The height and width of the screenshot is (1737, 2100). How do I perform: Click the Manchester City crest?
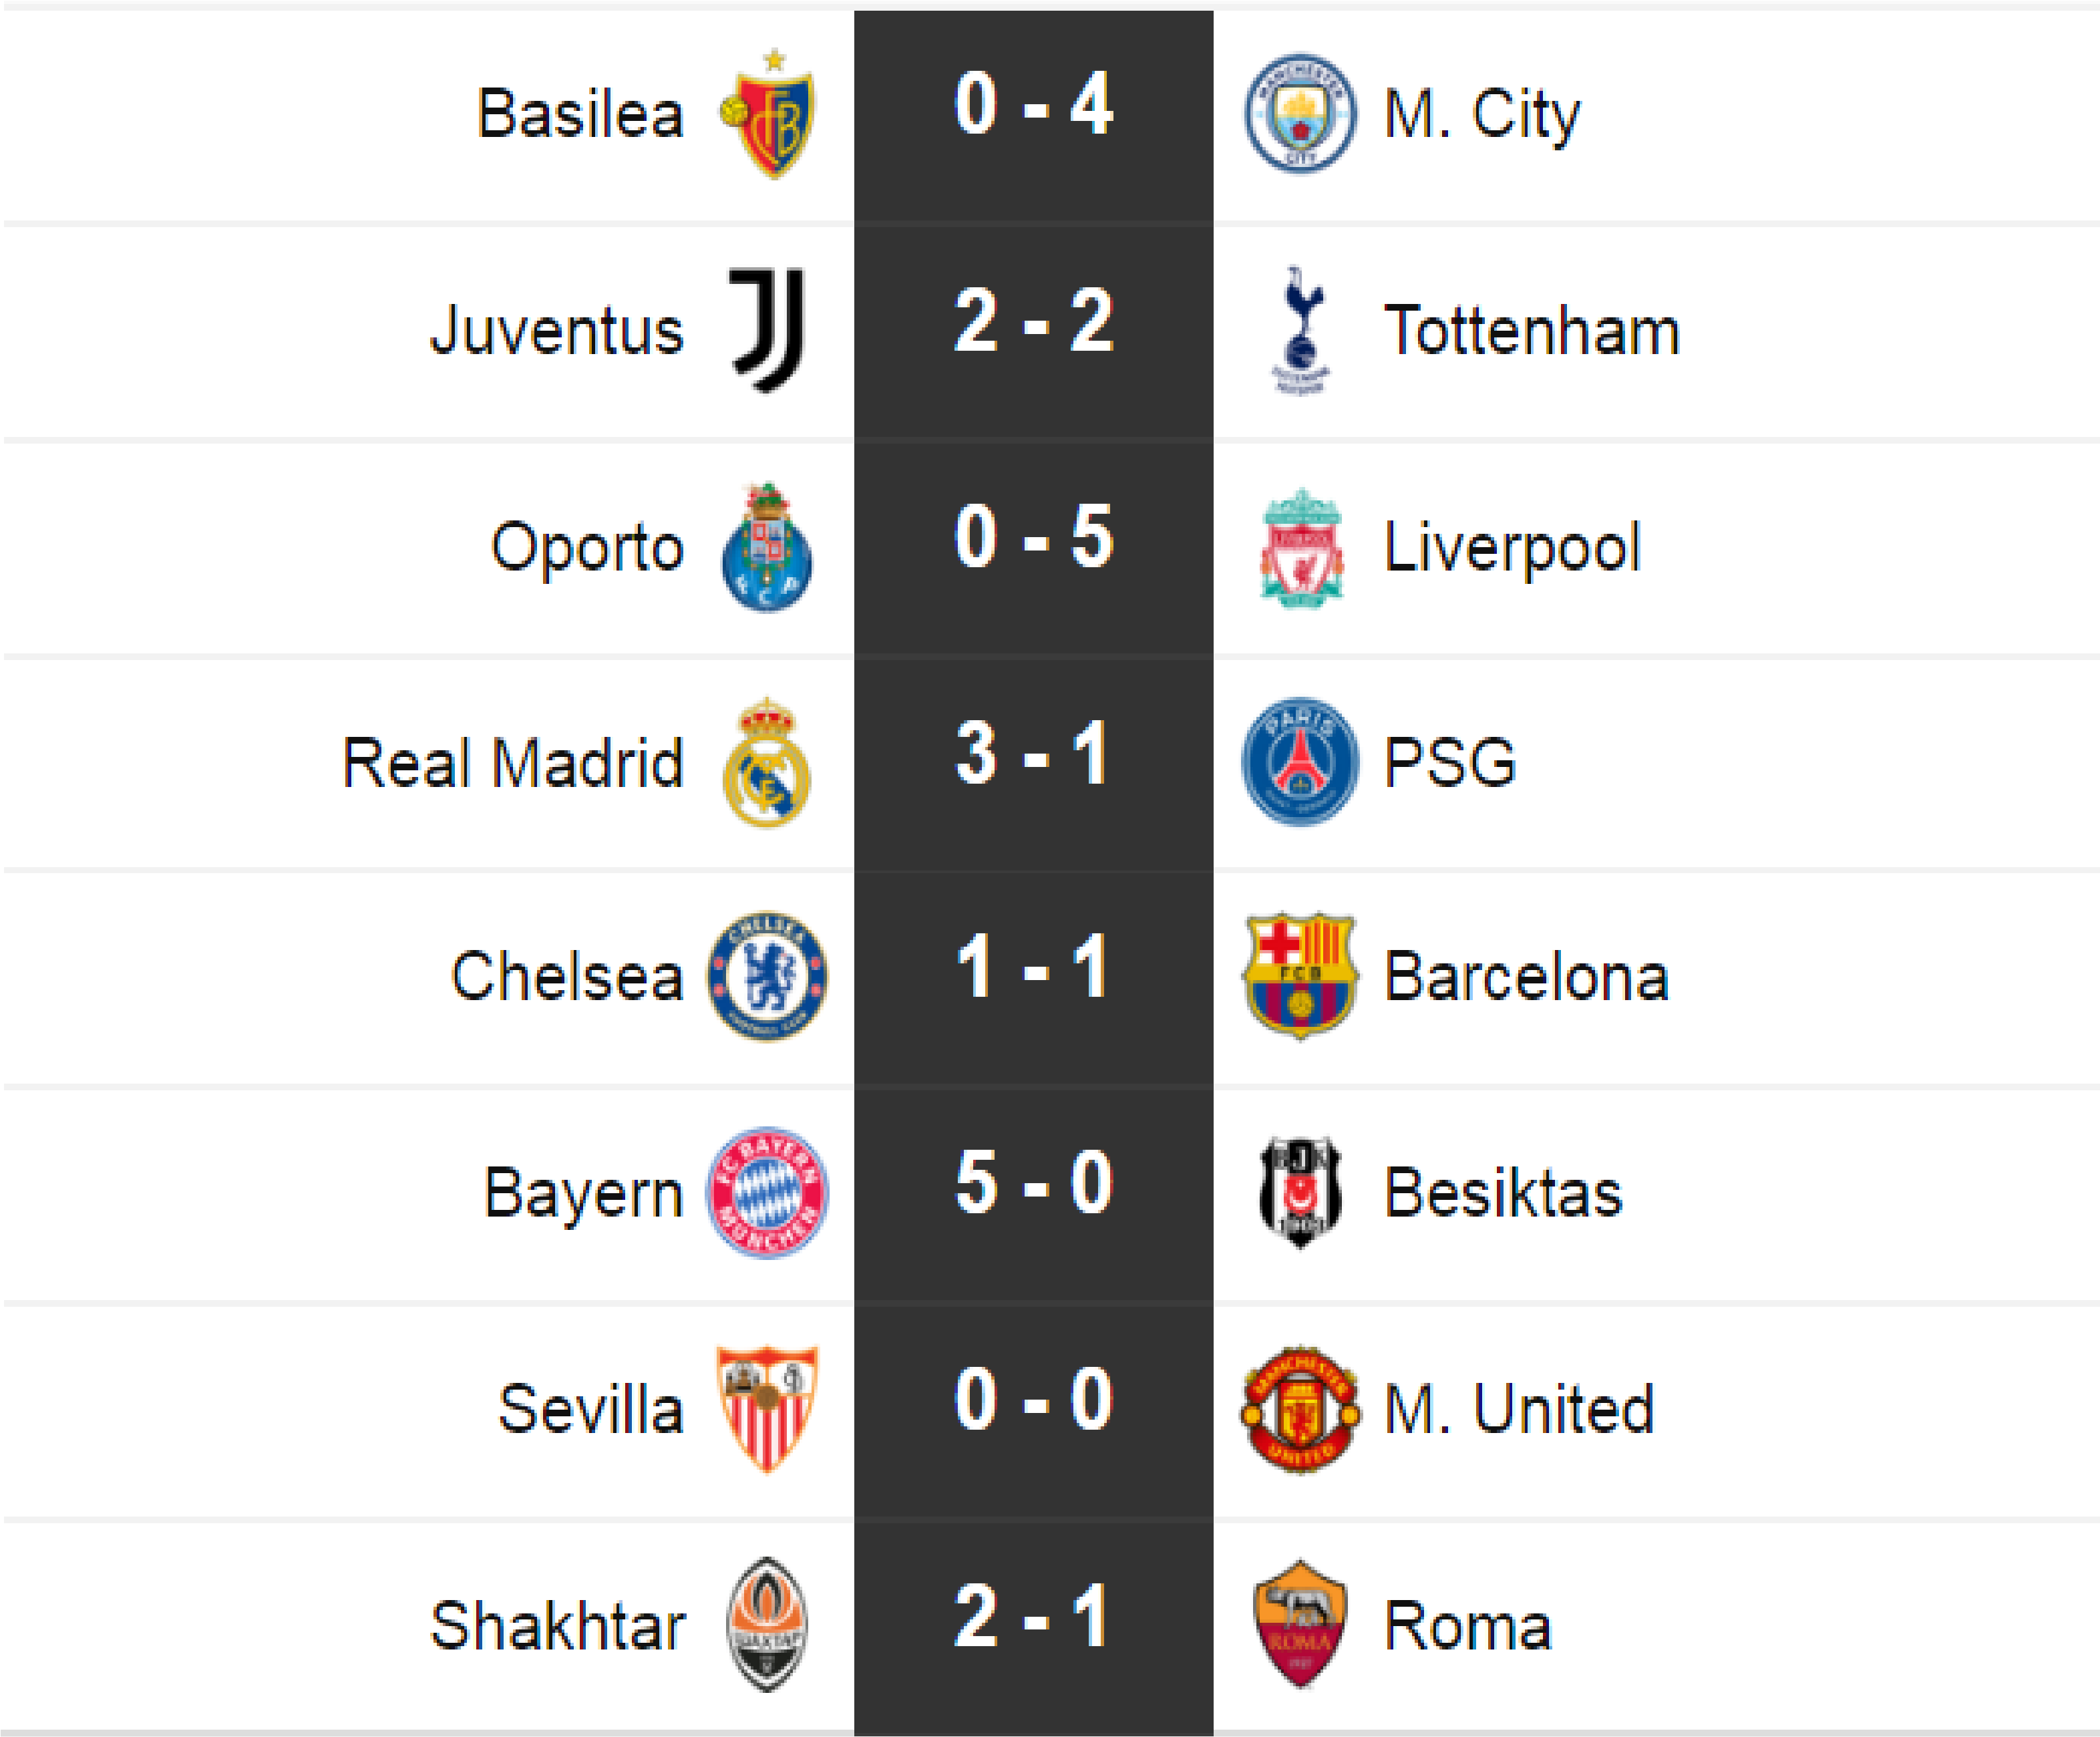point(1300,113)
